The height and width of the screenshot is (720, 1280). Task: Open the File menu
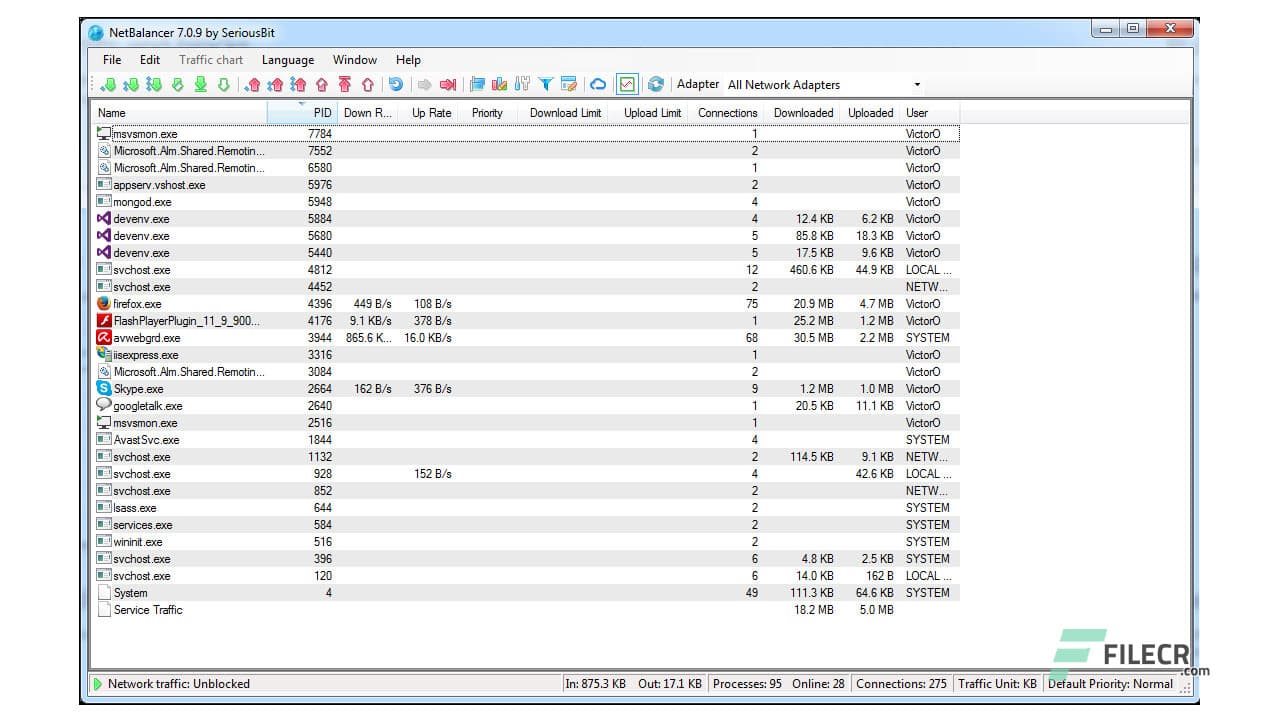coord(111,59)
